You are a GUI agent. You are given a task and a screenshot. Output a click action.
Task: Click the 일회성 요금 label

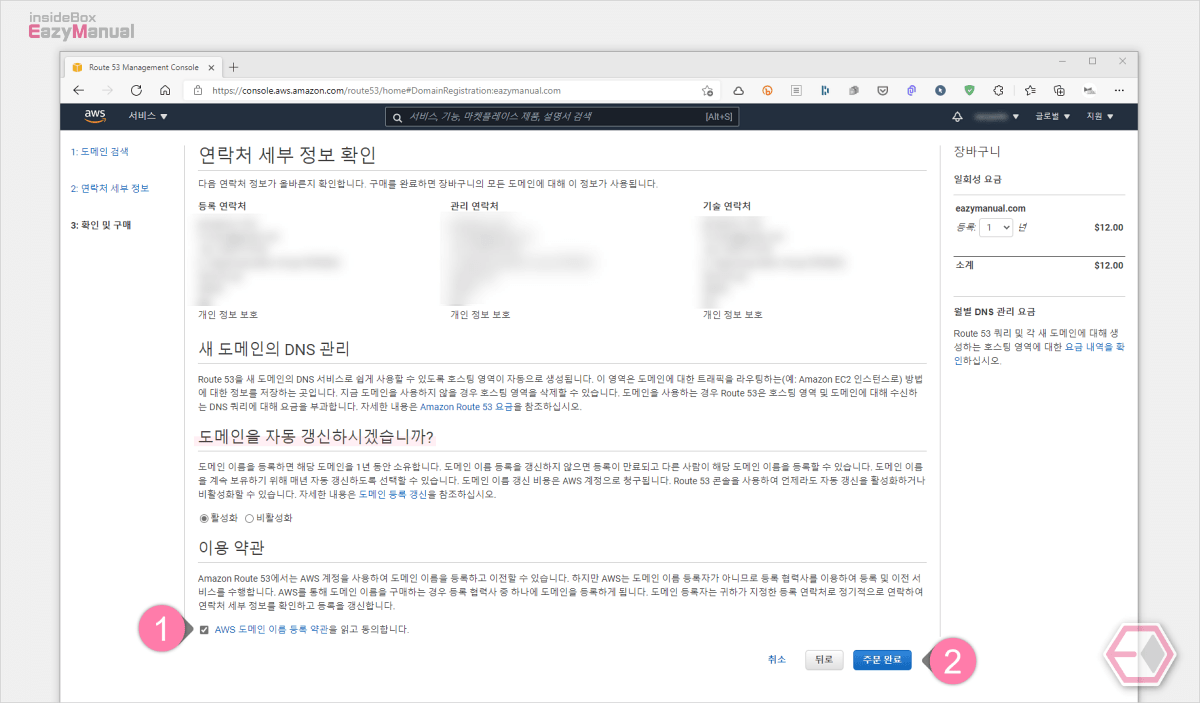coord(978,179)
